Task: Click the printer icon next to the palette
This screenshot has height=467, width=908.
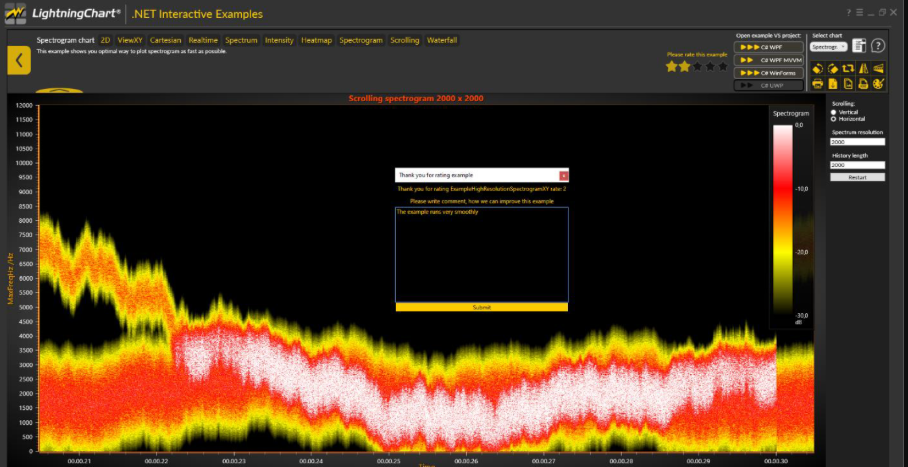Action: [x=863, y=84]
